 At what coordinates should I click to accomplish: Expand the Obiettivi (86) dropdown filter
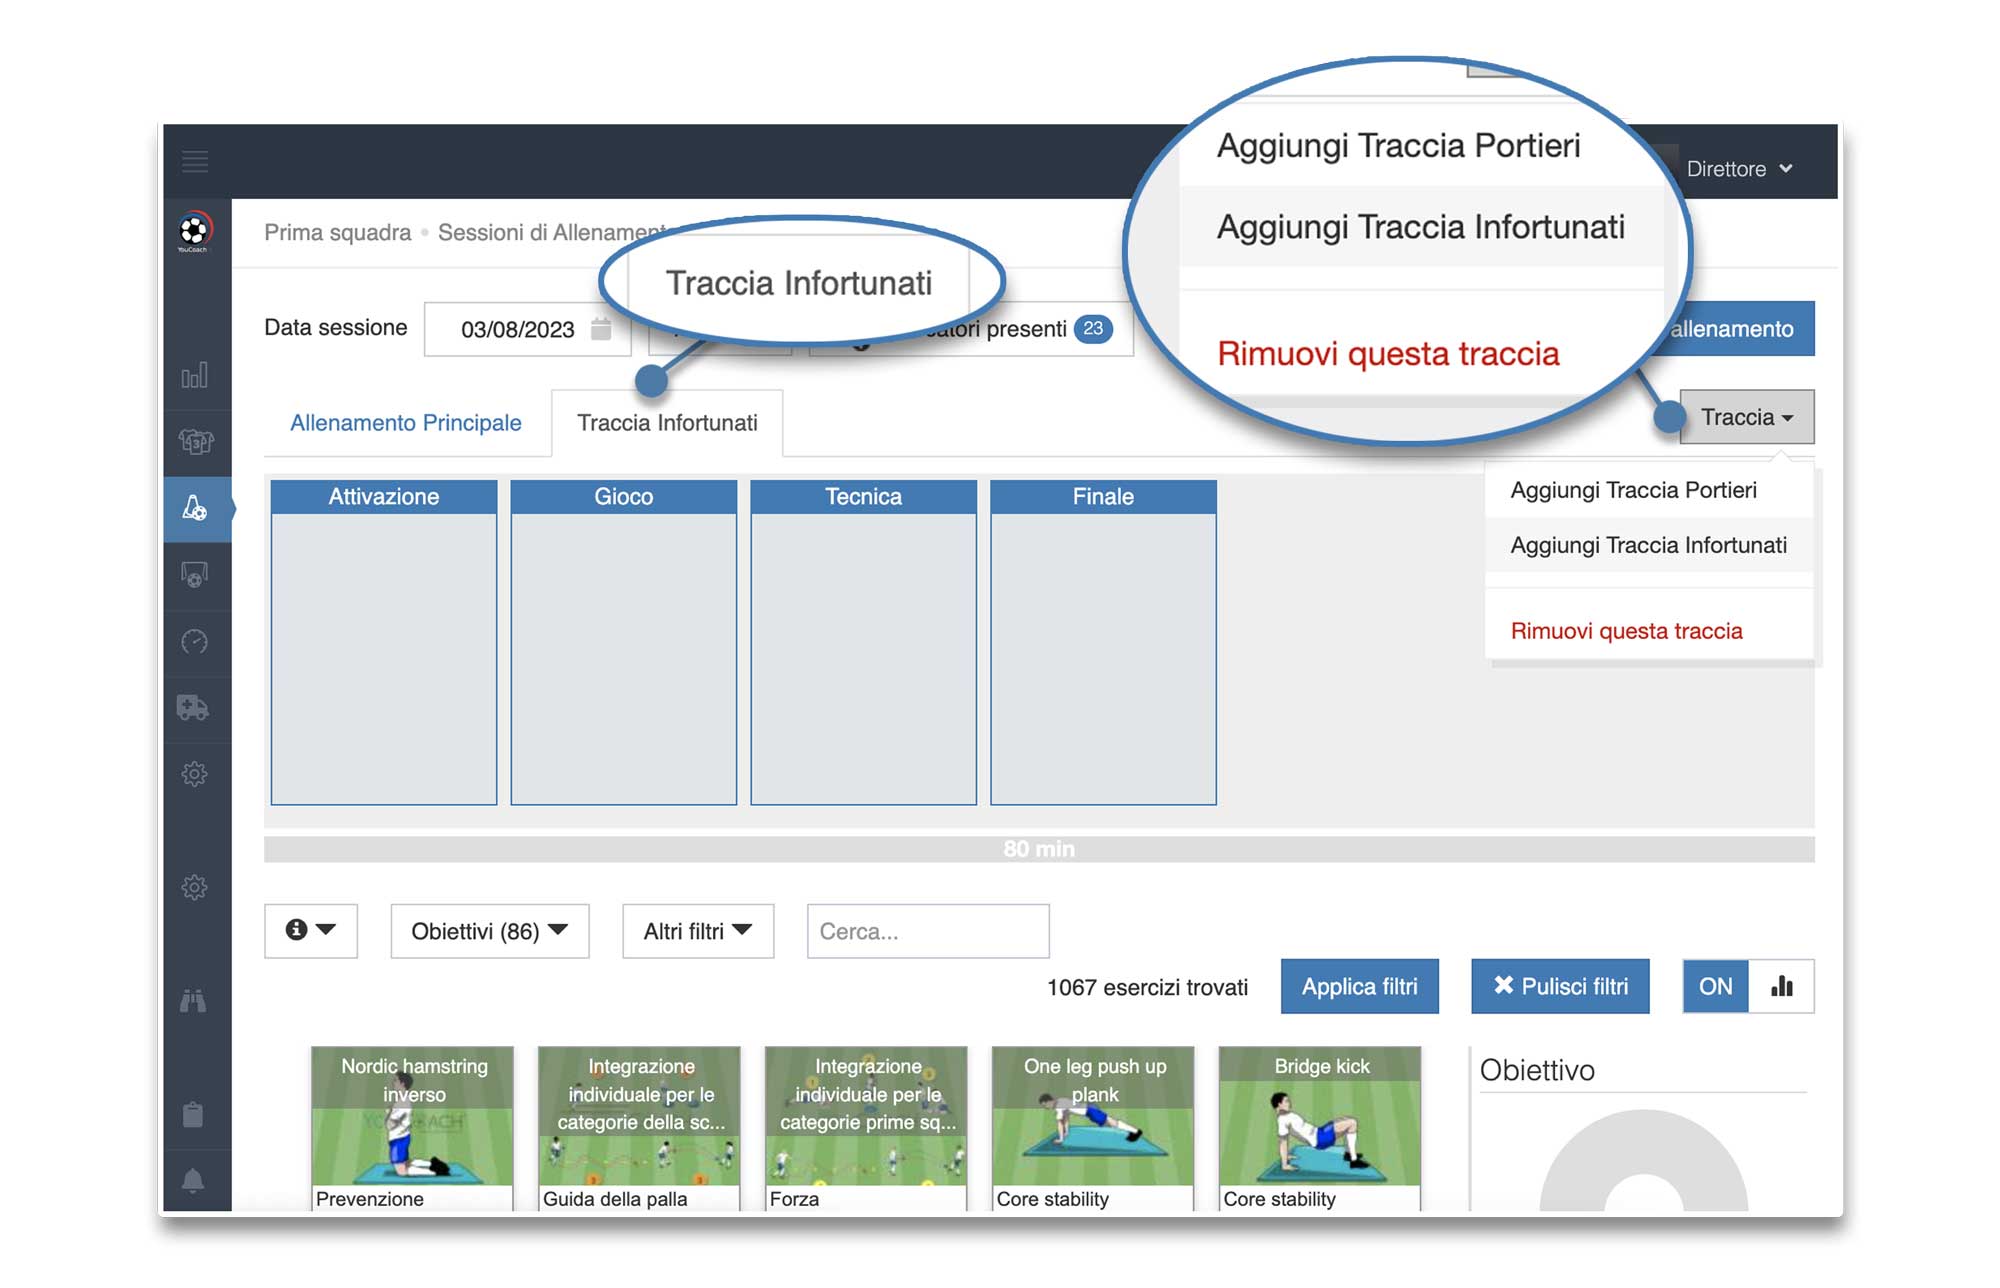pyautogui.click(x=490, y=931)
